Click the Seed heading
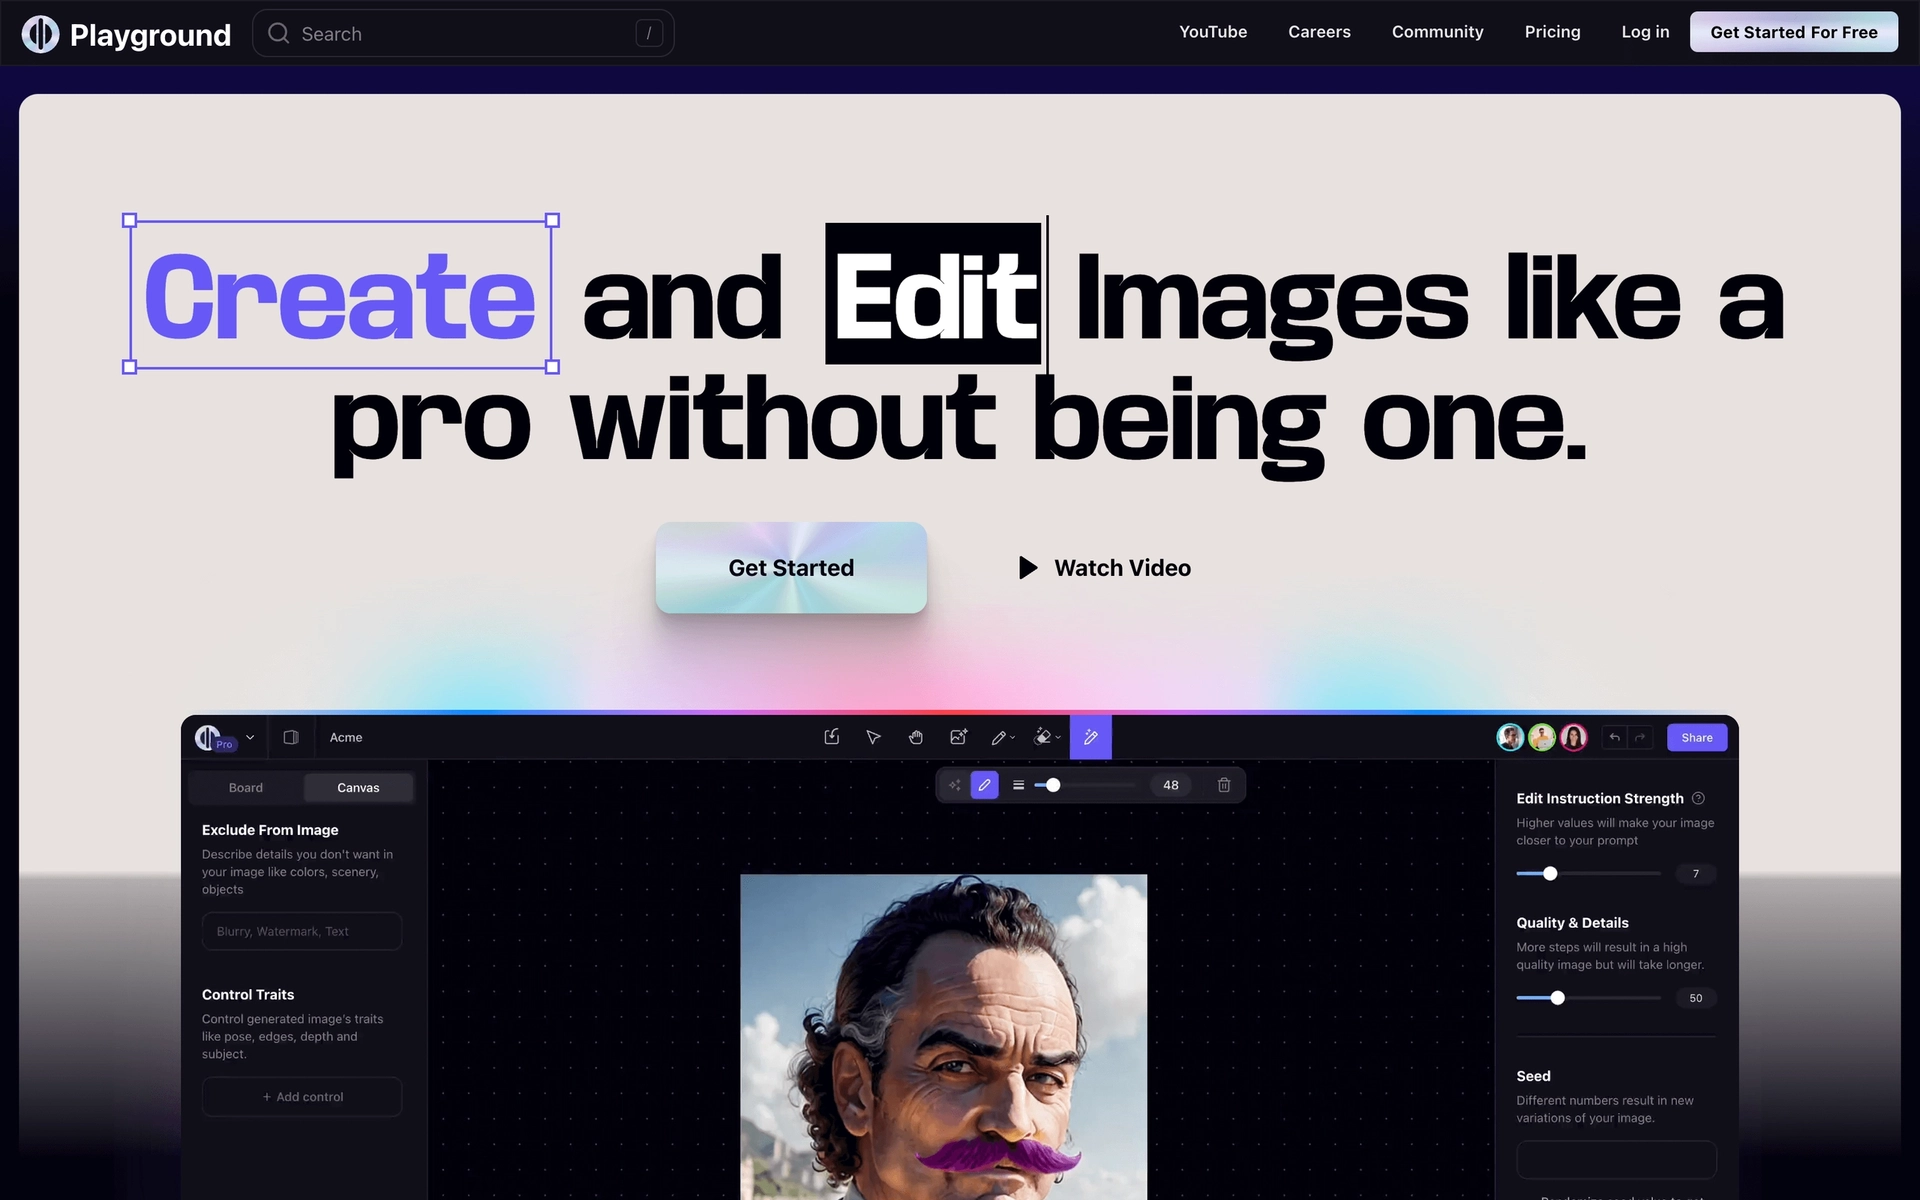Screen dimensions: 1920x1200 [1533, 1076]
